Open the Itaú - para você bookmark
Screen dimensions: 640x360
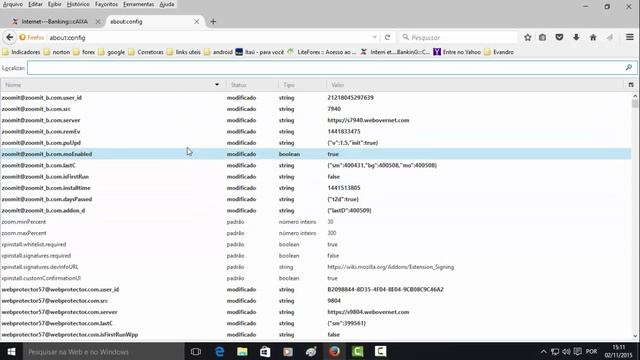[x=260, y=52]
